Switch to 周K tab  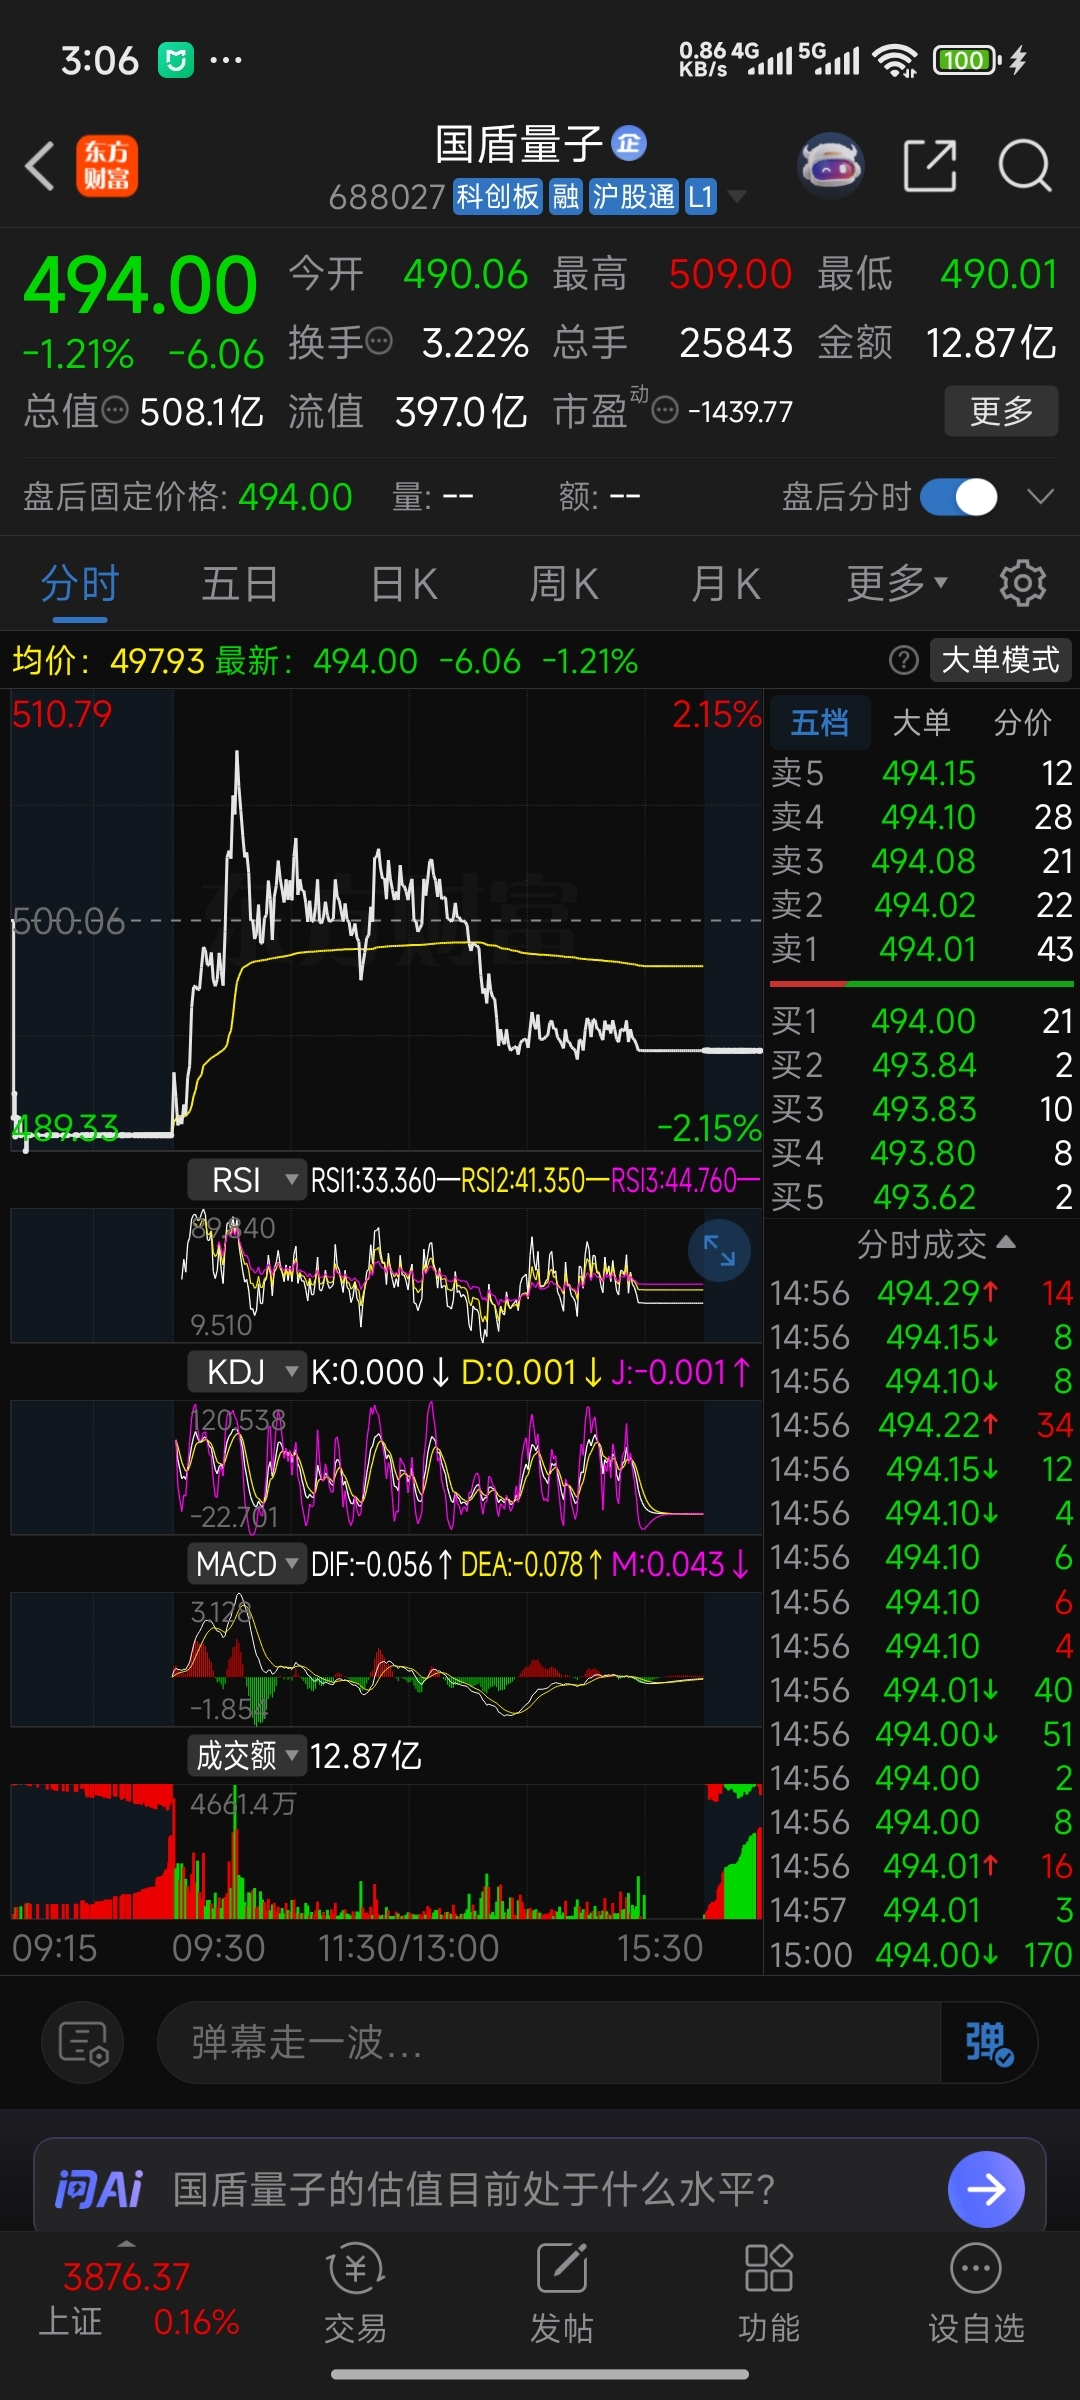(x=564, y=583)
